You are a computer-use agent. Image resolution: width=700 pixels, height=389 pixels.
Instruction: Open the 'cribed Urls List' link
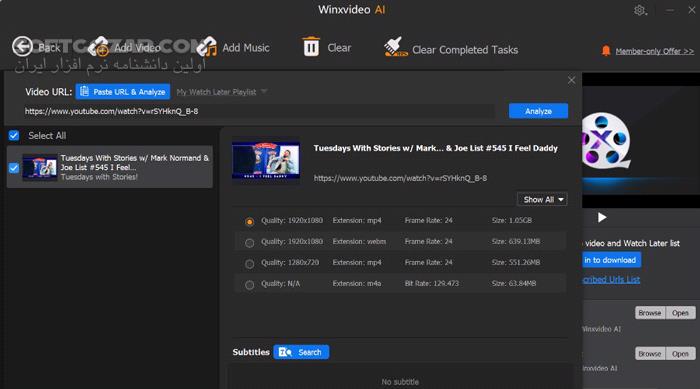point(611,280)
